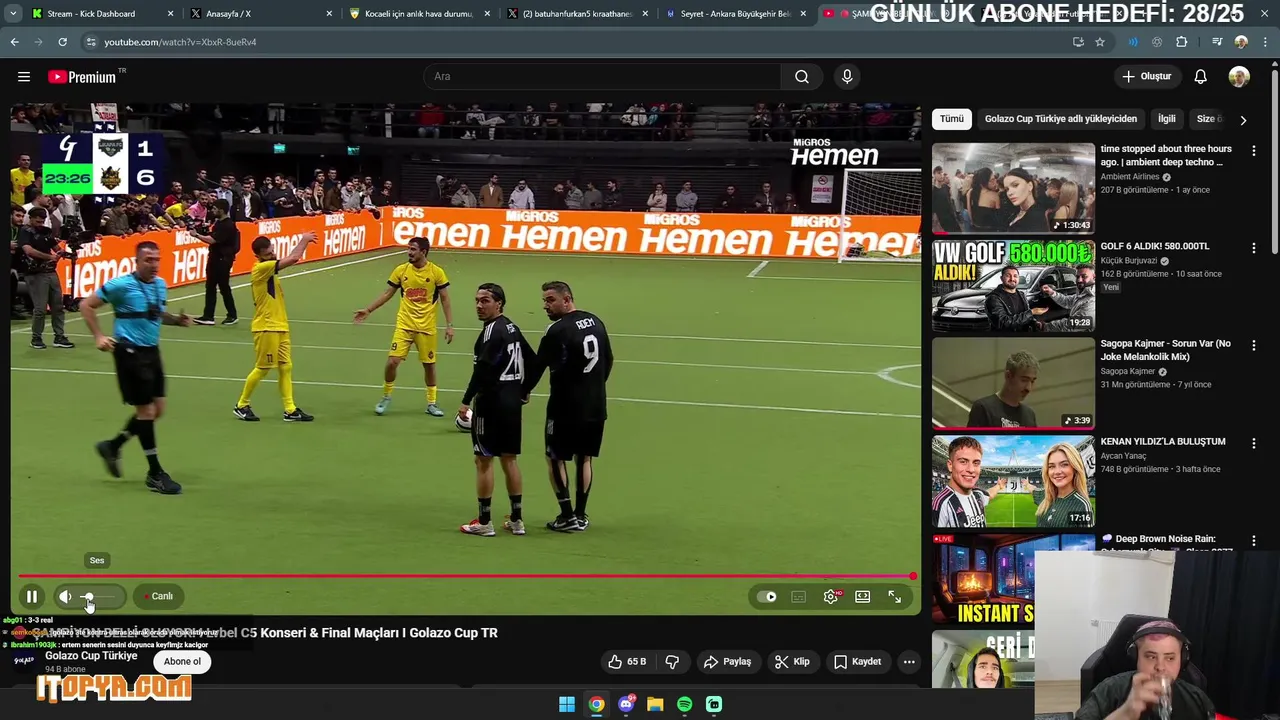This screenshot has width=1280, height=720.
Task: Select Golazo Cup Türkiye adlı yükleyiciden chip
Action: click(1061, 119)
